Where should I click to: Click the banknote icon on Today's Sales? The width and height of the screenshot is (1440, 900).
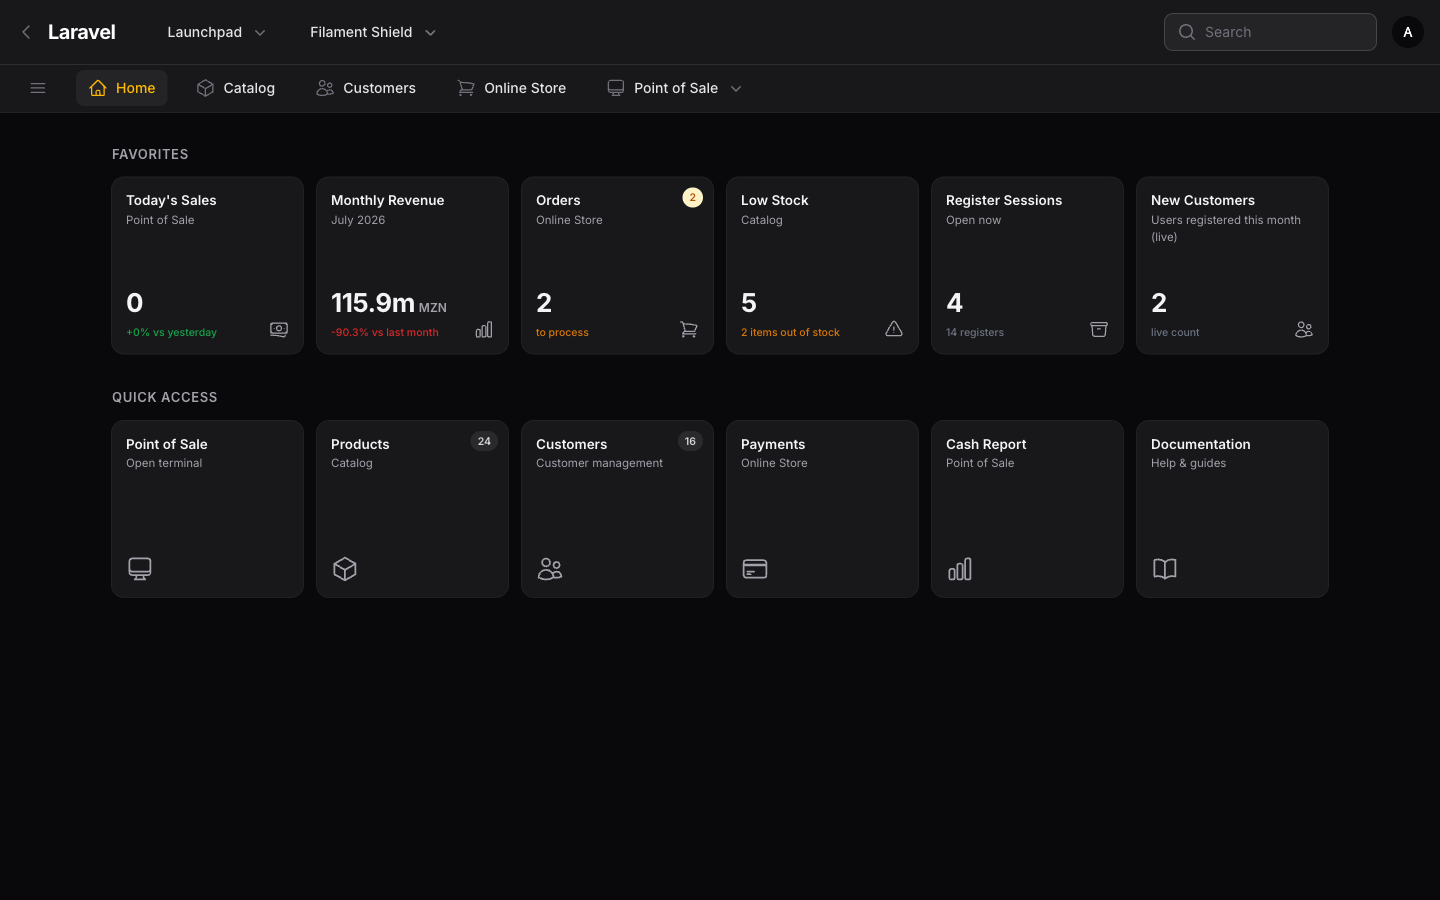click(279, 329)
